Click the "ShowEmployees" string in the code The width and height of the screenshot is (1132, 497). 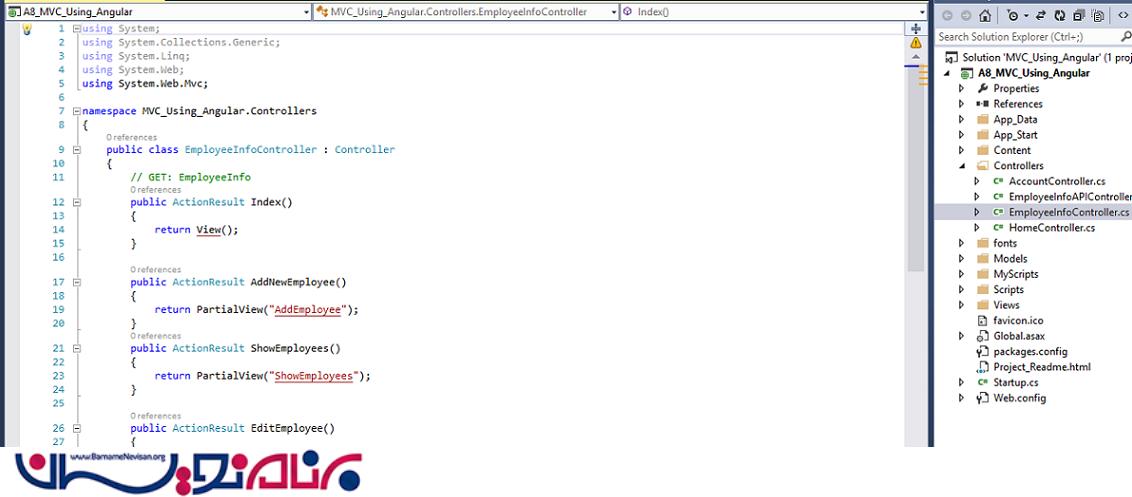314,376
